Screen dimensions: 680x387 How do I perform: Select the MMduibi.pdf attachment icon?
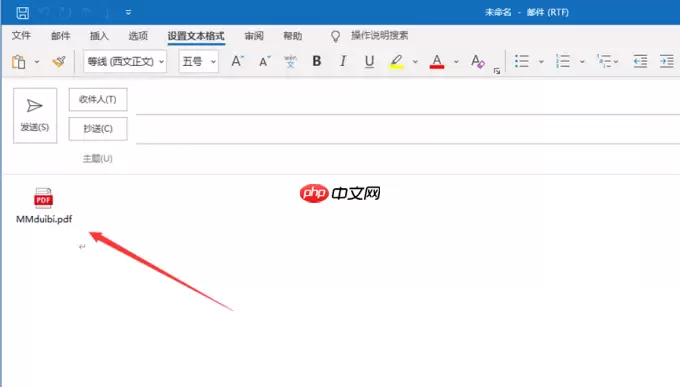tap(43, 198)
